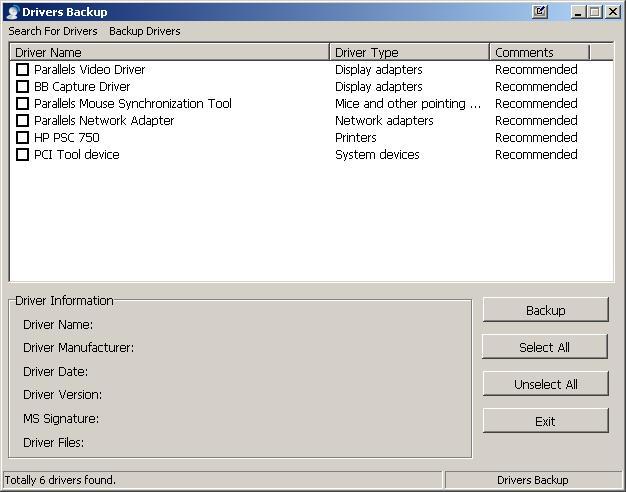Viewport: 626px width, 492px height.
Task: Click the Mice and other pointing type cell
Action: [x=408, y=103]
